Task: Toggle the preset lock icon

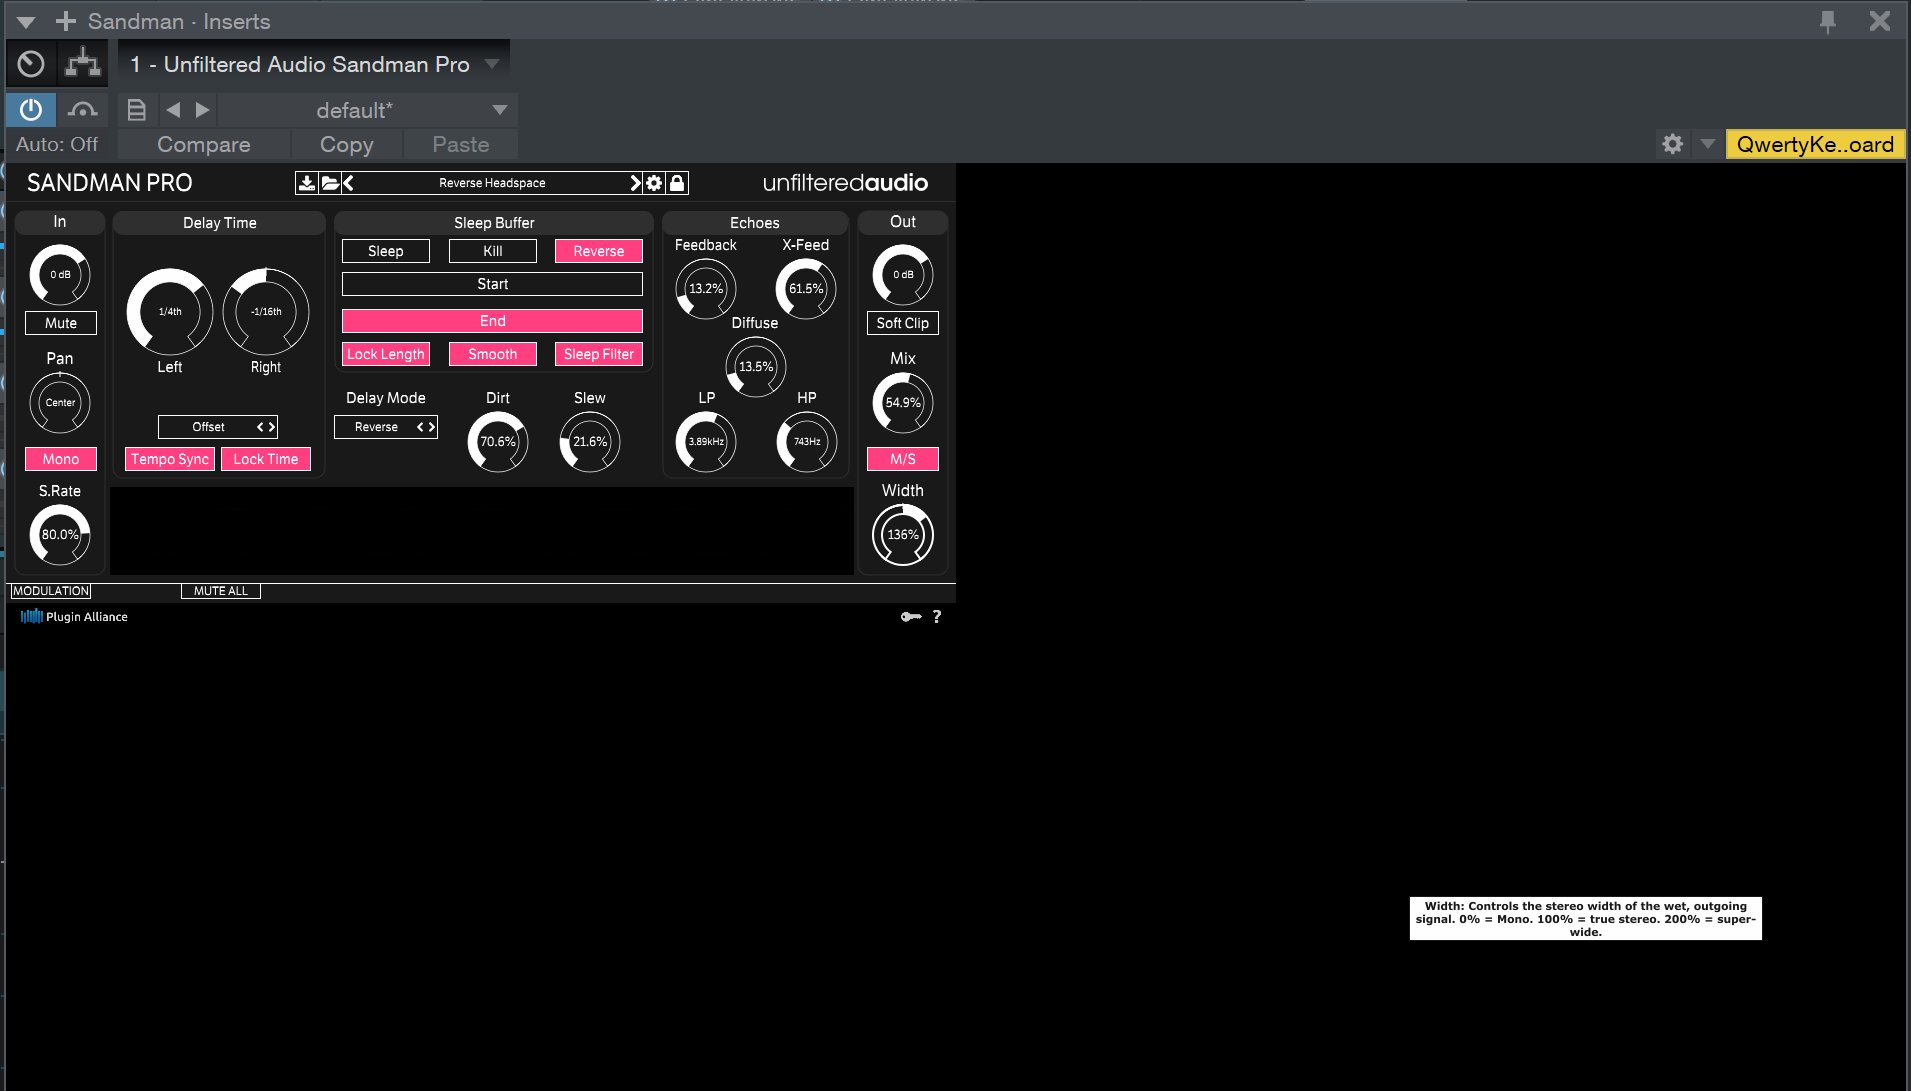Action: 677,183
